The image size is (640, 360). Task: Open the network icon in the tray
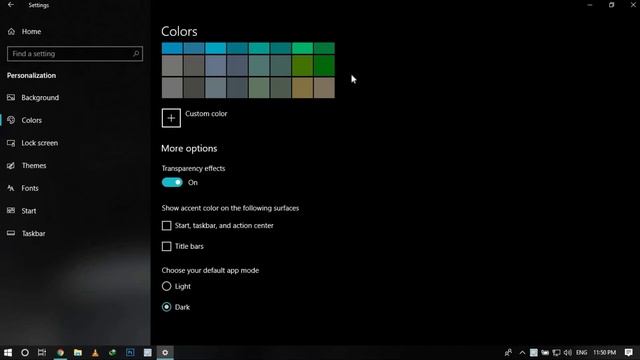[556, 353]
